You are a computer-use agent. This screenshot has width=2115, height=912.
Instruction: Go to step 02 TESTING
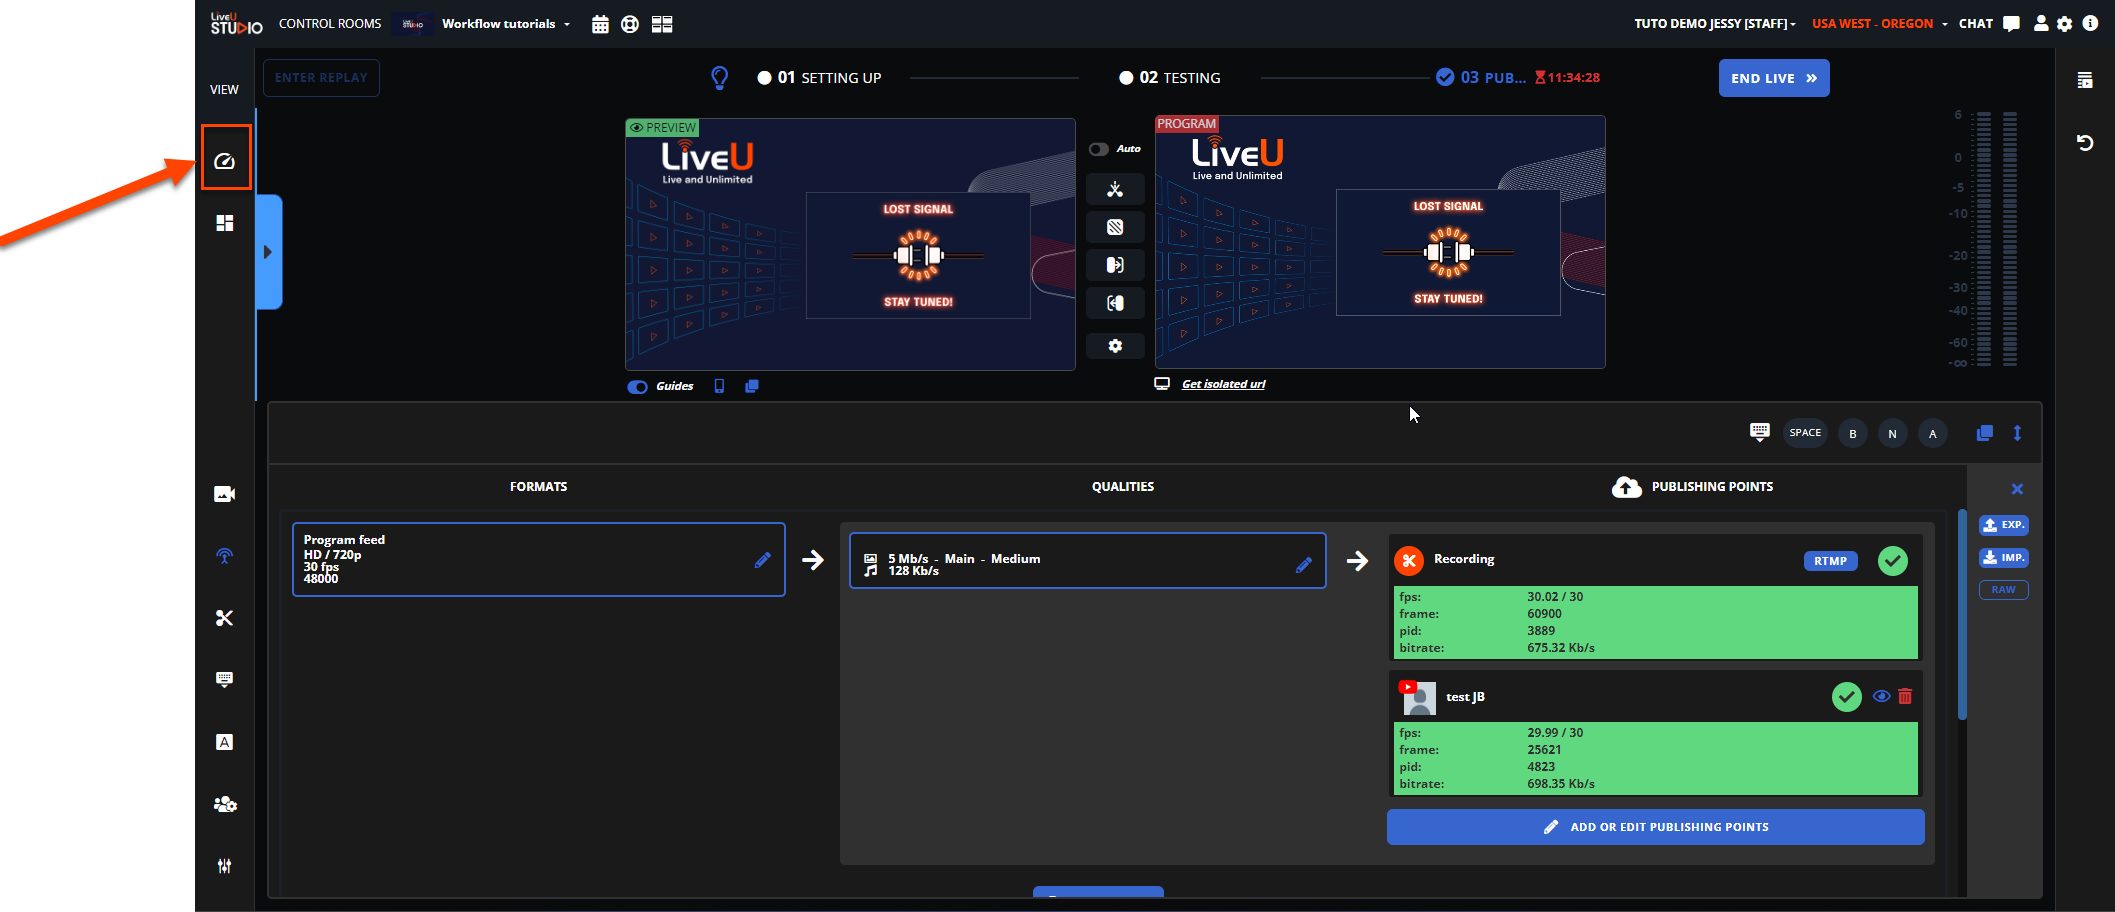[1170, 78]
